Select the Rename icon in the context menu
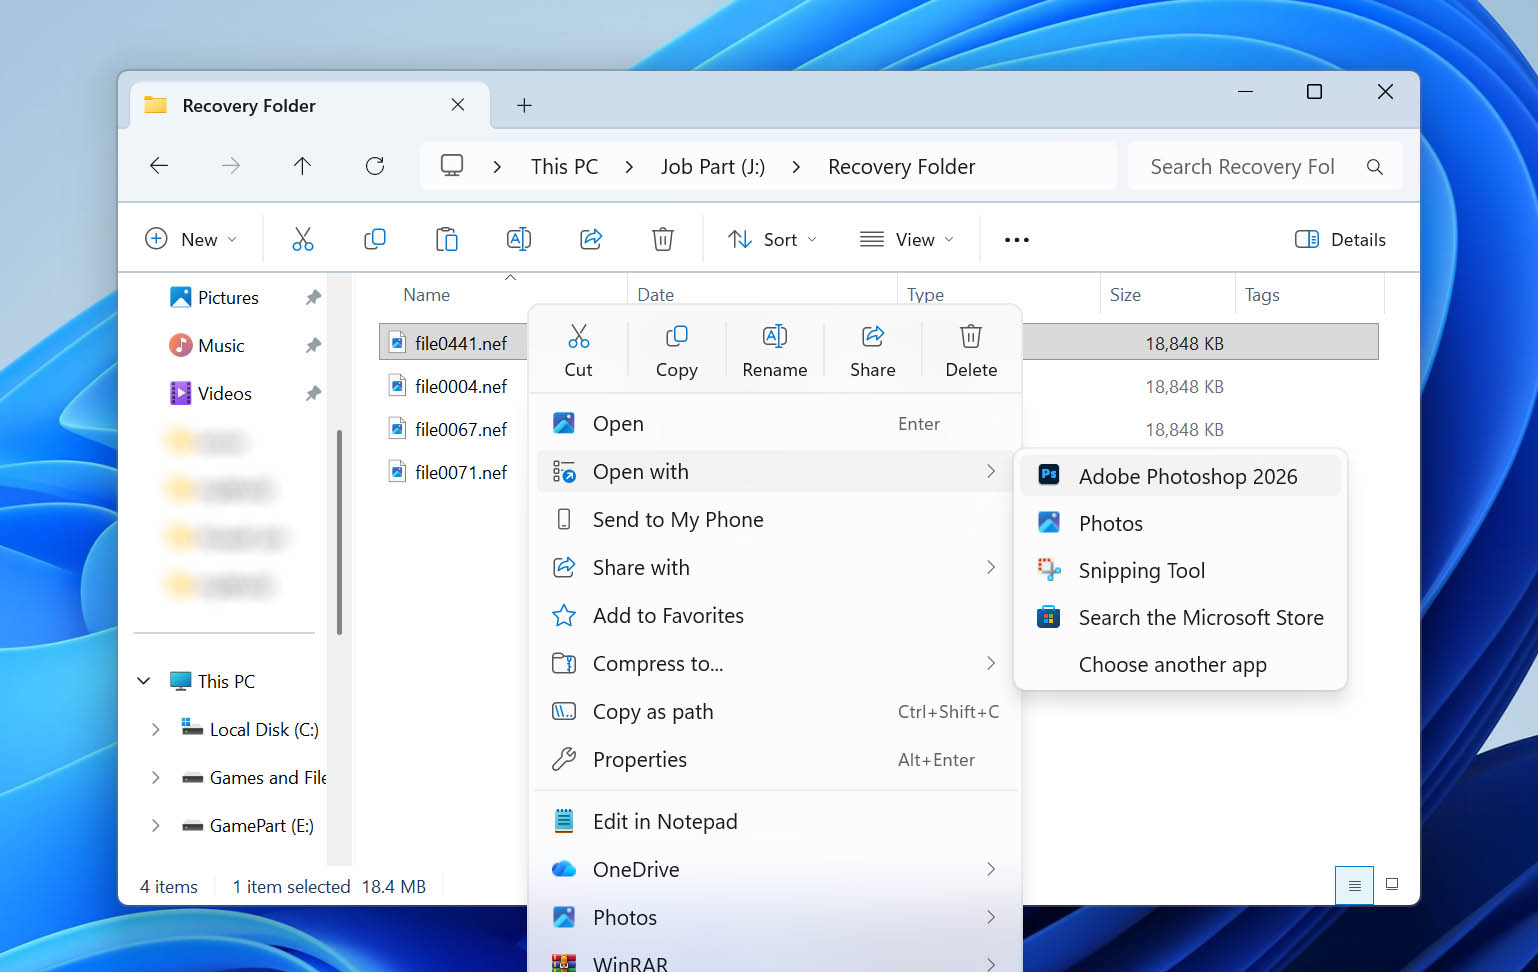Screen dimensions: 1538x972 (774, 347)
